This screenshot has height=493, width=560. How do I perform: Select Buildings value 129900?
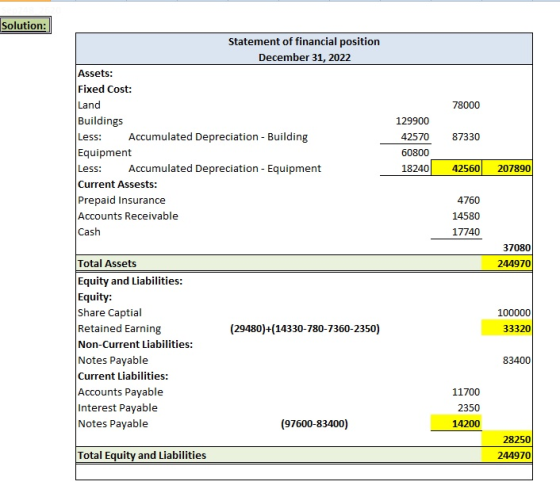[412, 121]
